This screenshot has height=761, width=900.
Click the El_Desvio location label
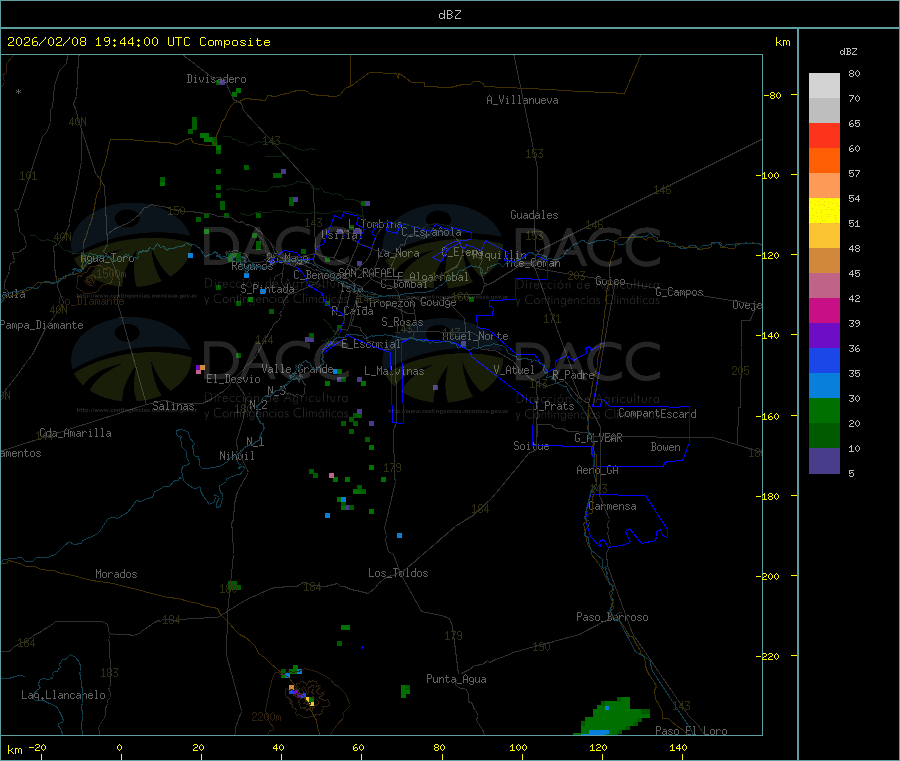point(233,379)
